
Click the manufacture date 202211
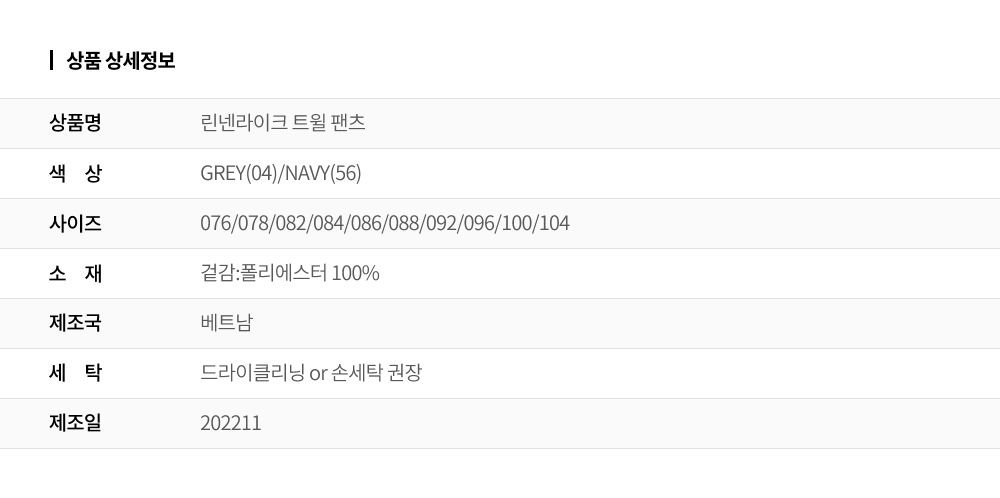point(231,423)
